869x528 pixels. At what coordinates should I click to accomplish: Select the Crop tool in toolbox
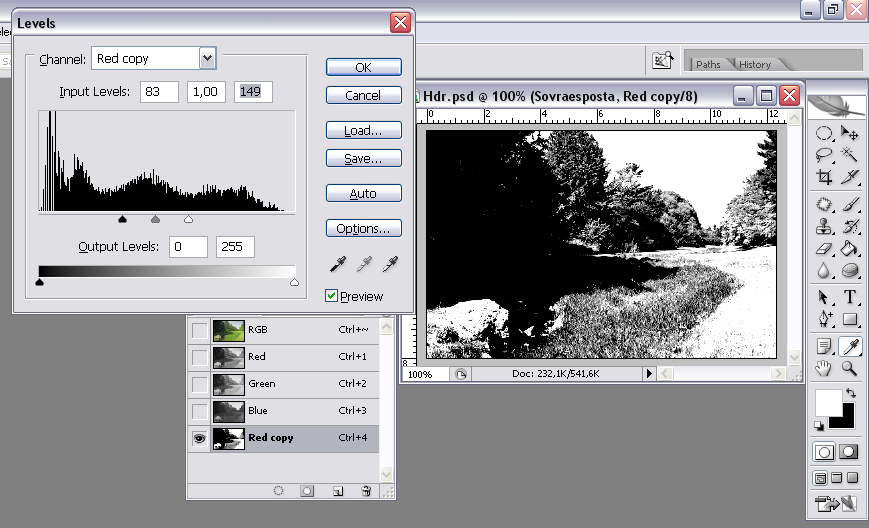(825, 177)
